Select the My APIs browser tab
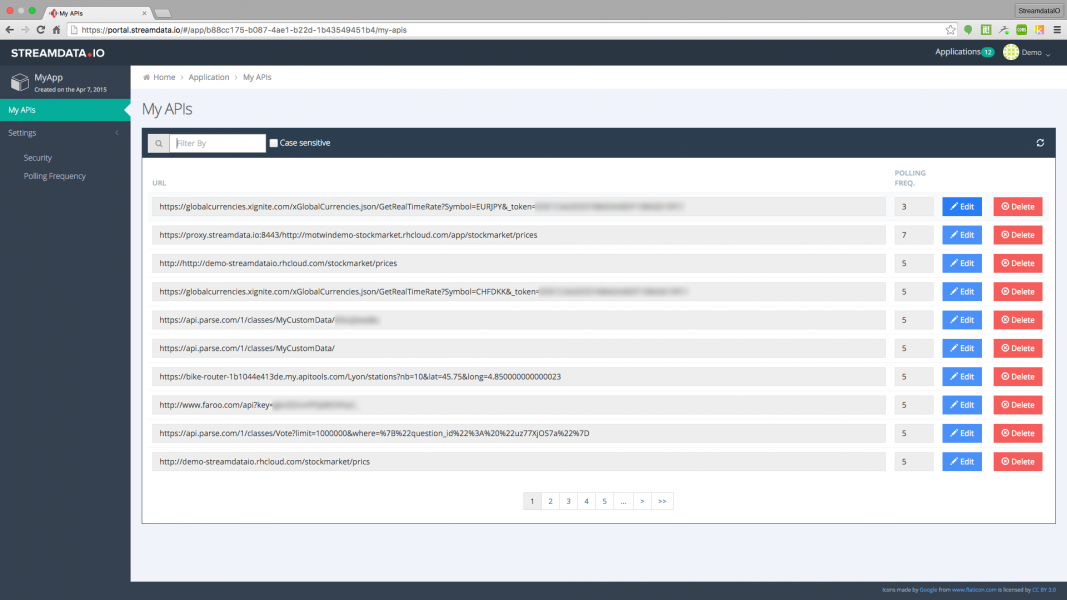The image size is (1067, 600). [97, 13]
